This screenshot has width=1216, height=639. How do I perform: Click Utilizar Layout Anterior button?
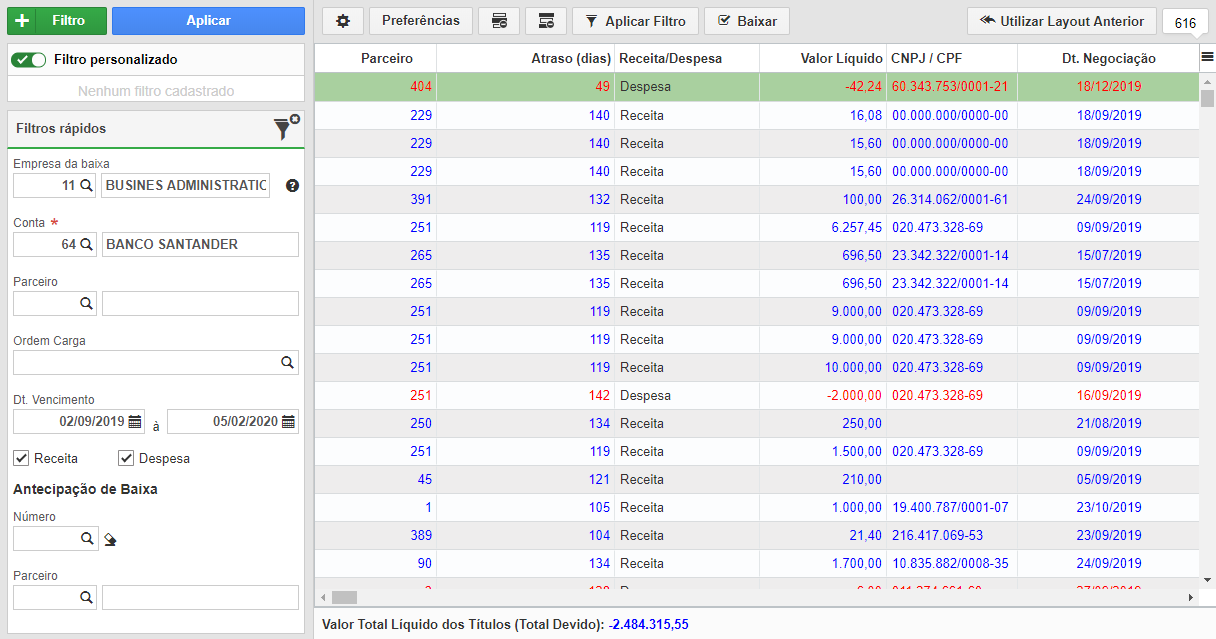(x=1062, y=21)
